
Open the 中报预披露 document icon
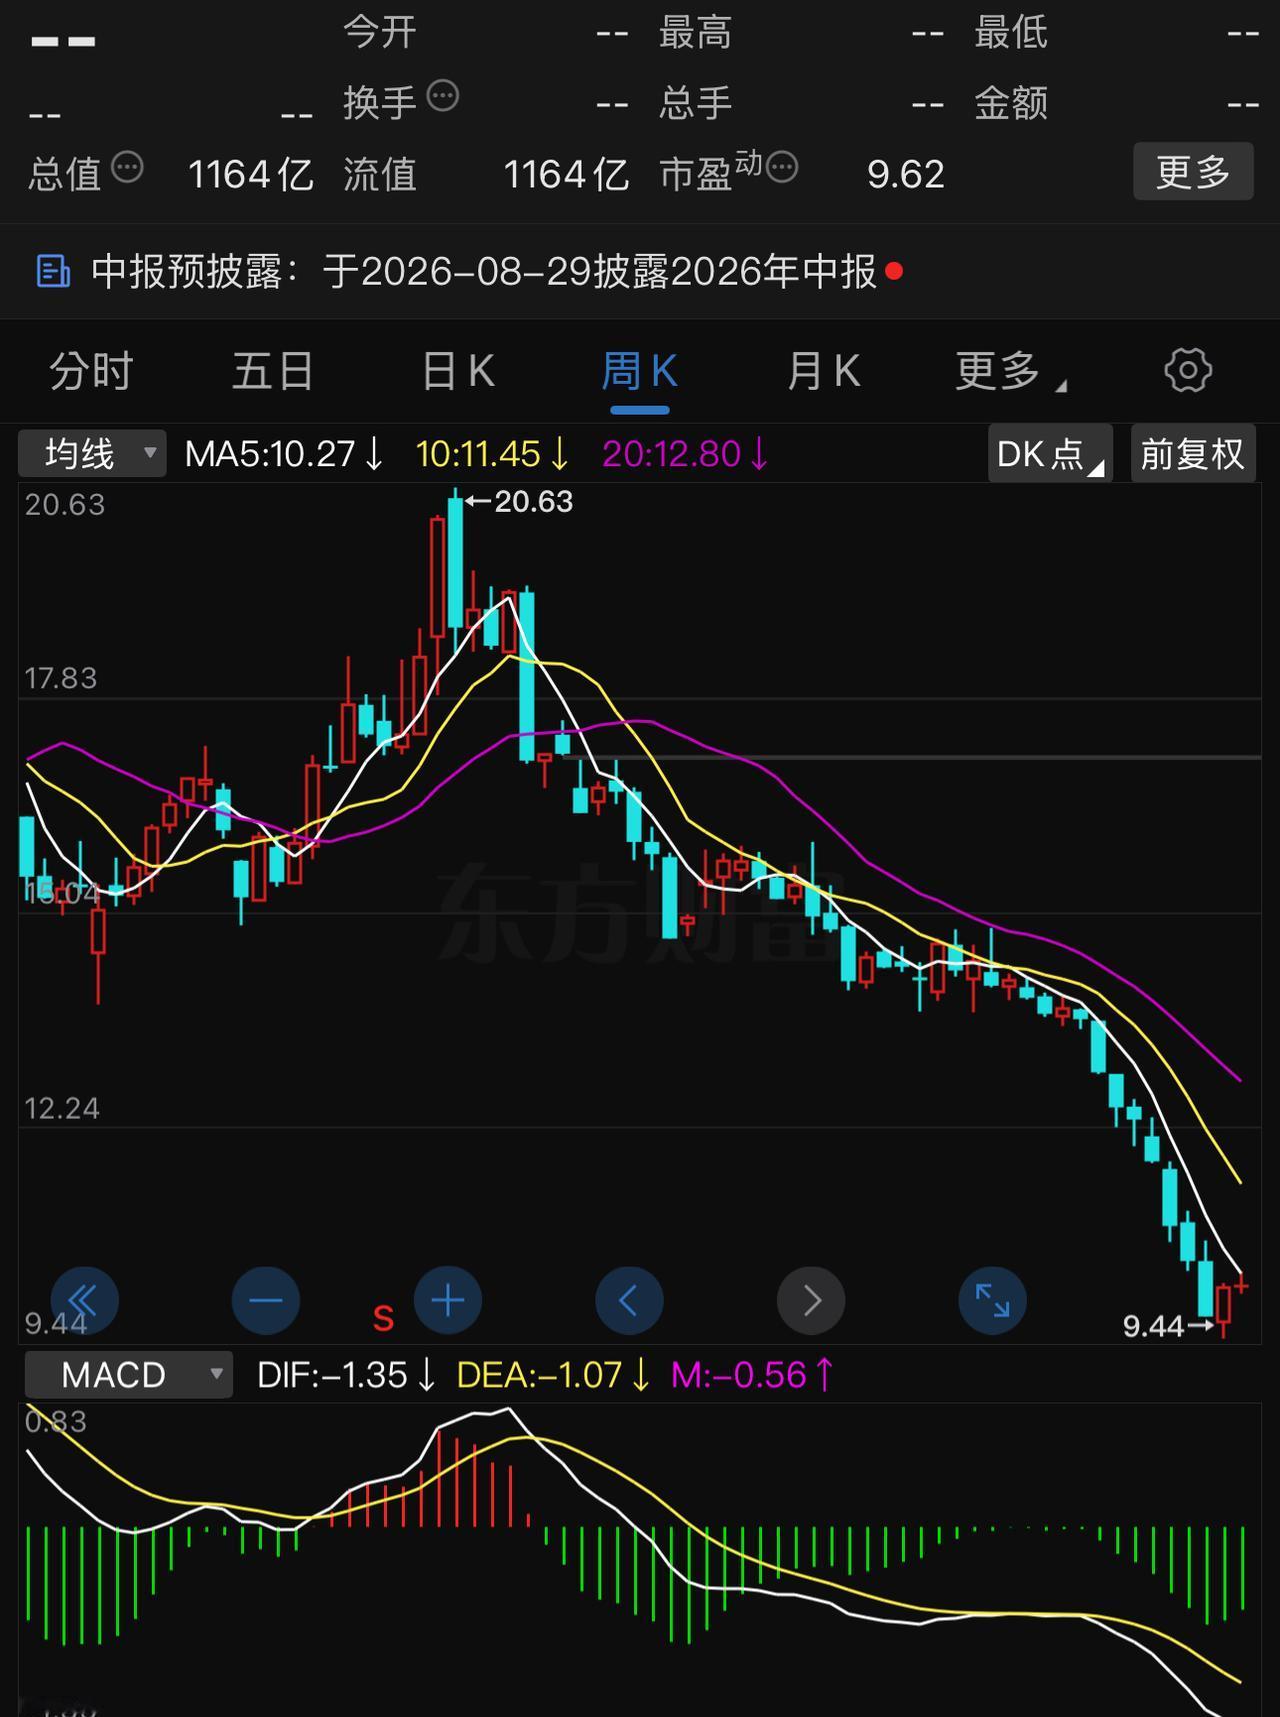coord(53,271)
